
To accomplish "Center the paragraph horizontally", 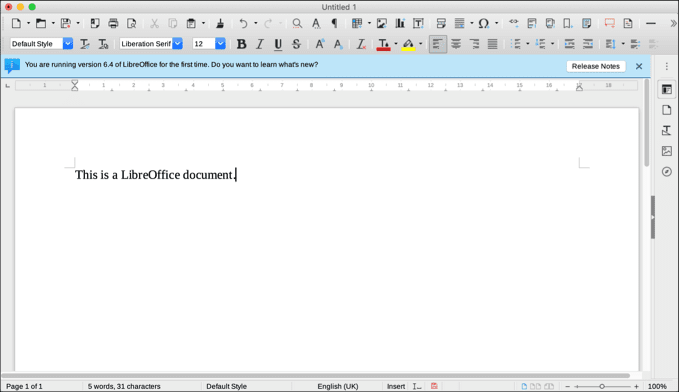I will pos(456,44).
